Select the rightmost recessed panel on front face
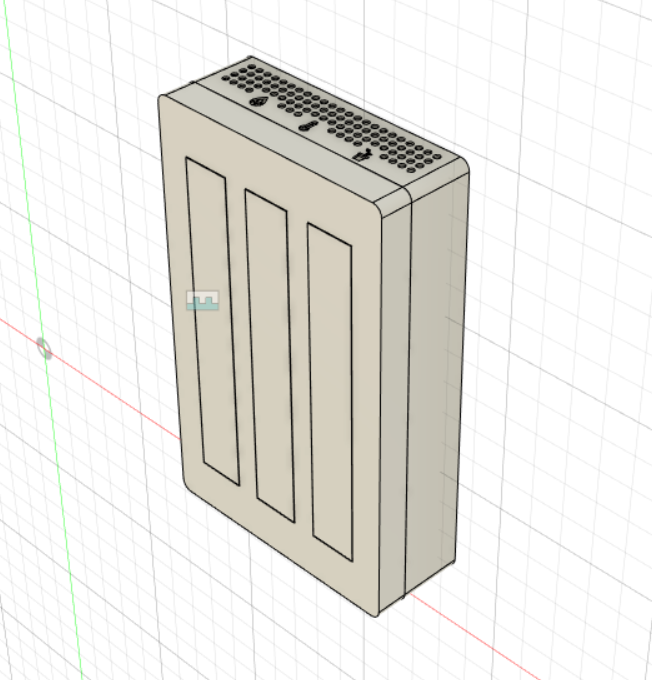This screenshot has width=652, height=680. pos(331,391)
